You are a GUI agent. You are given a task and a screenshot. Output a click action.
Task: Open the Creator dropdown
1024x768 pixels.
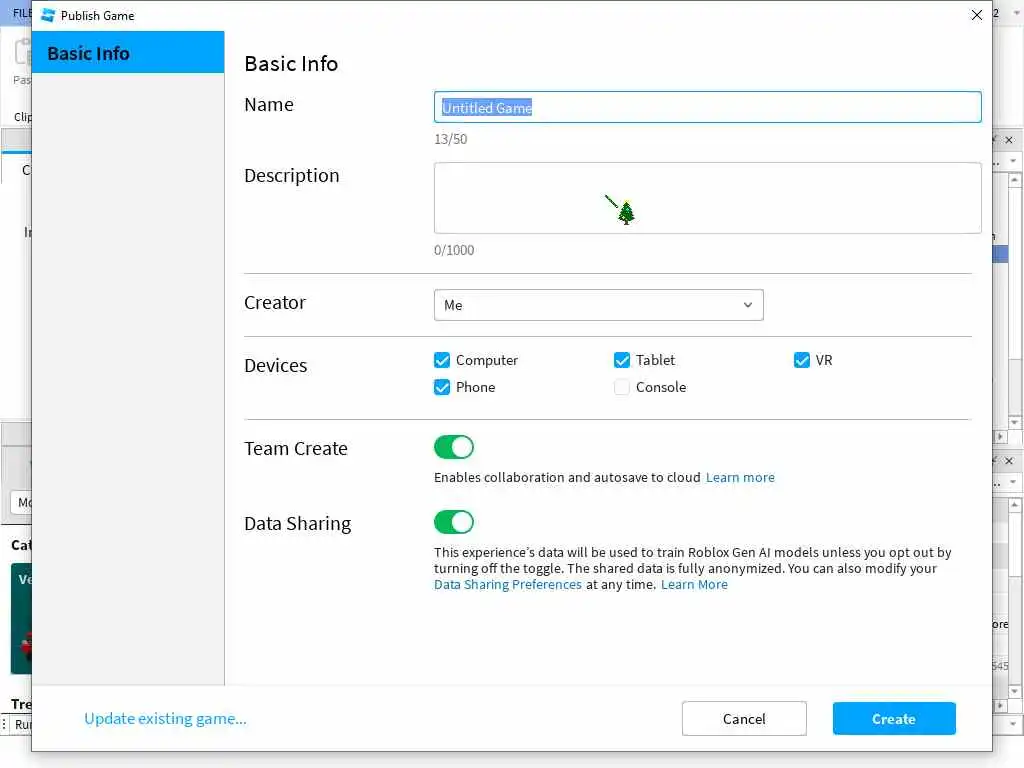(x=598, y=305)
